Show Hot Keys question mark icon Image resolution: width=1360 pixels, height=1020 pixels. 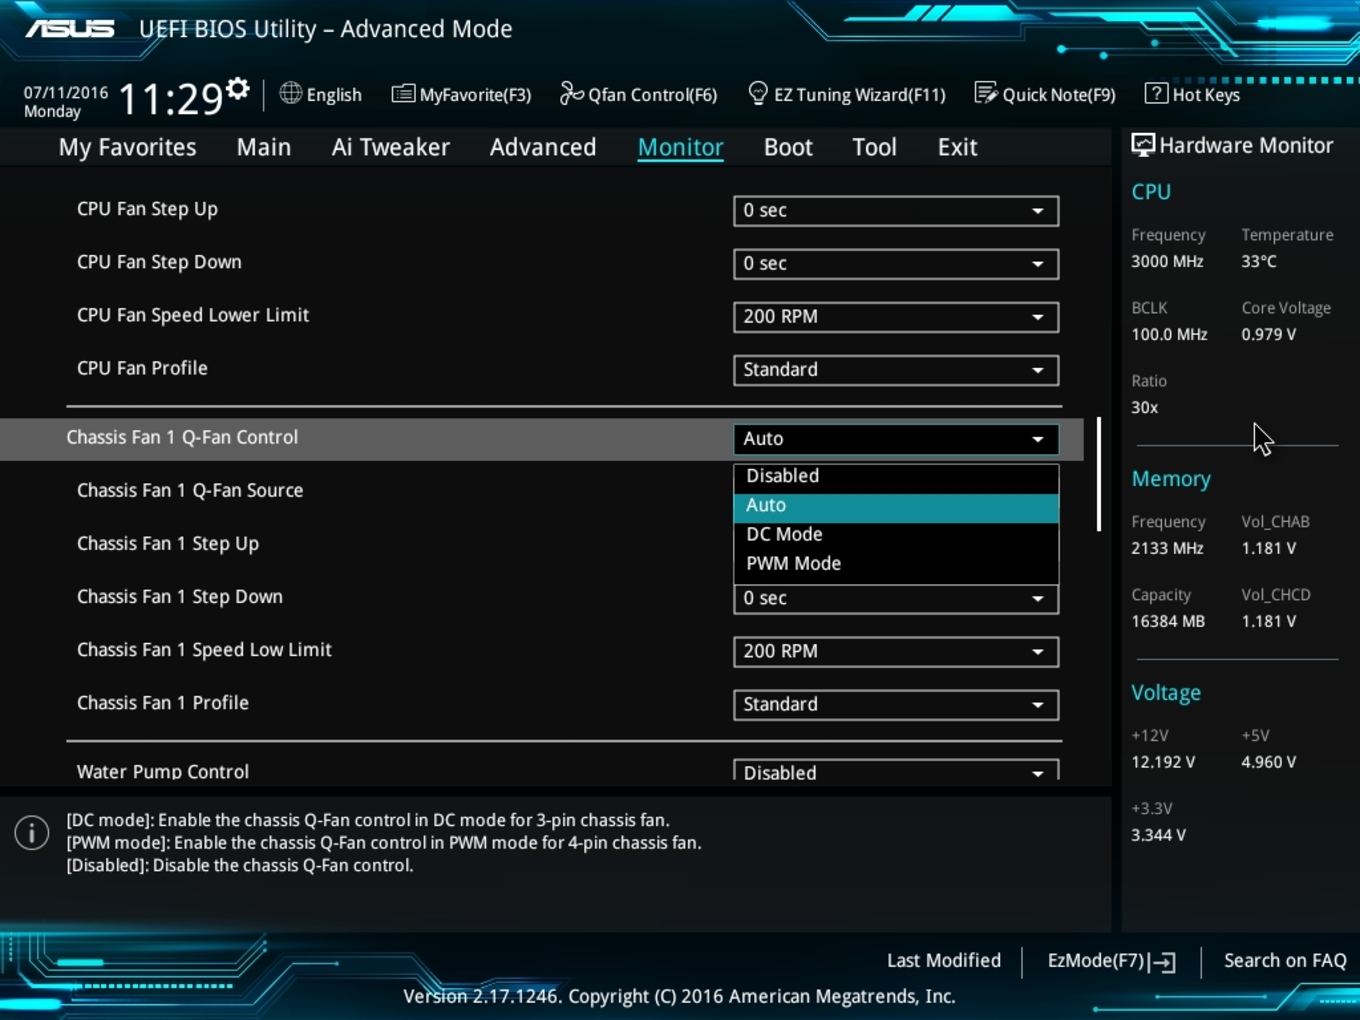tap(1156, 93)
